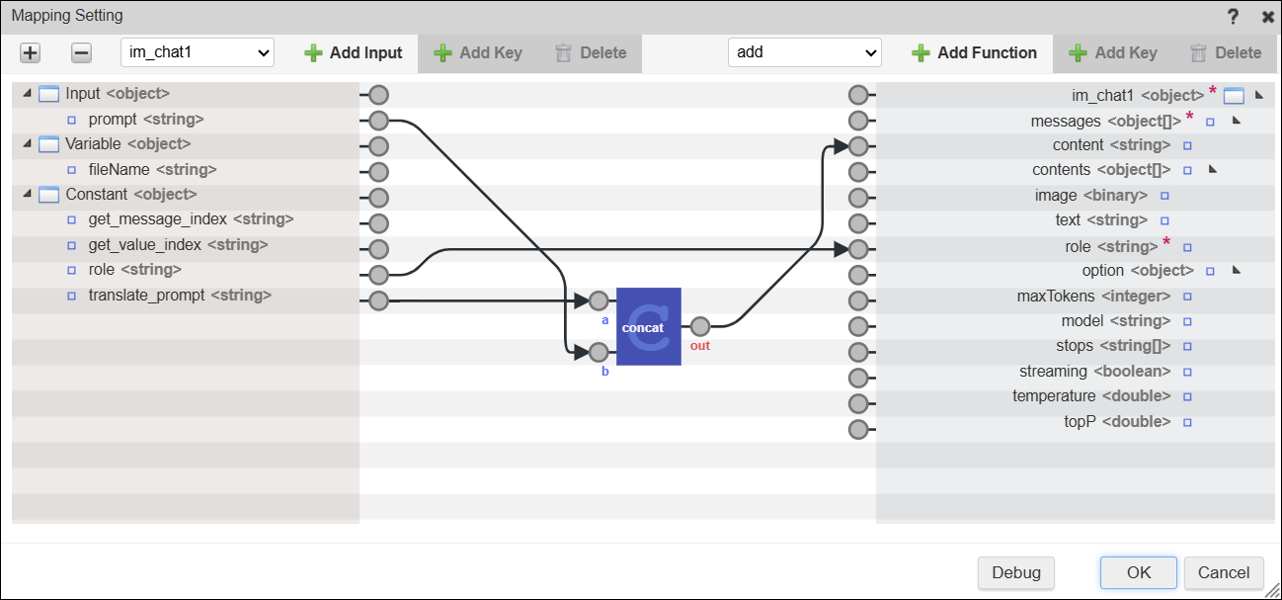1282x600 pixels.
Task: Open the im_chat1 source dropdown
Action: click(x=197, y=52)
